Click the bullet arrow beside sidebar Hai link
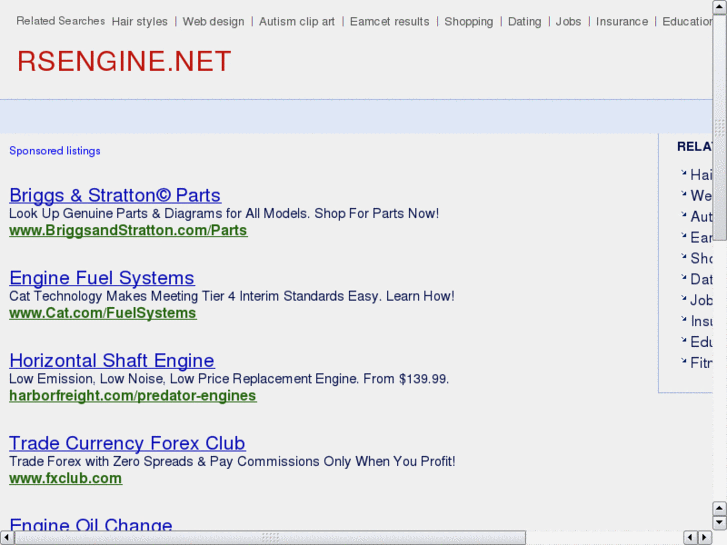Image resolution: width=727 pixels, height=545 pixels. click(683, 173)
